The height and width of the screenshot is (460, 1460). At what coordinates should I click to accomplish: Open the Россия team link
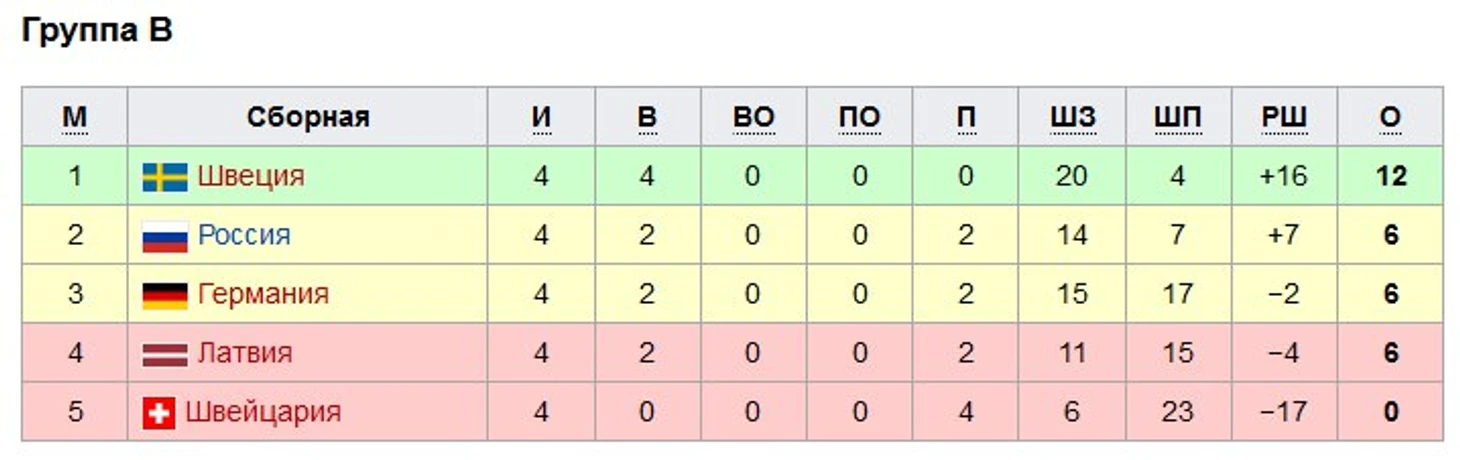click(x=244, y=235)
